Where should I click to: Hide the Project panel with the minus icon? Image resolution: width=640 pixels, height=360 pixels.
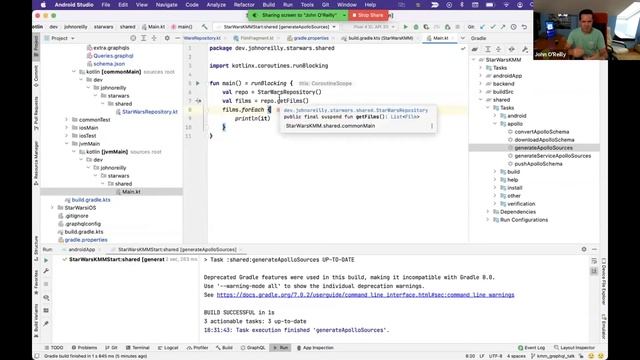pos(177,38)
